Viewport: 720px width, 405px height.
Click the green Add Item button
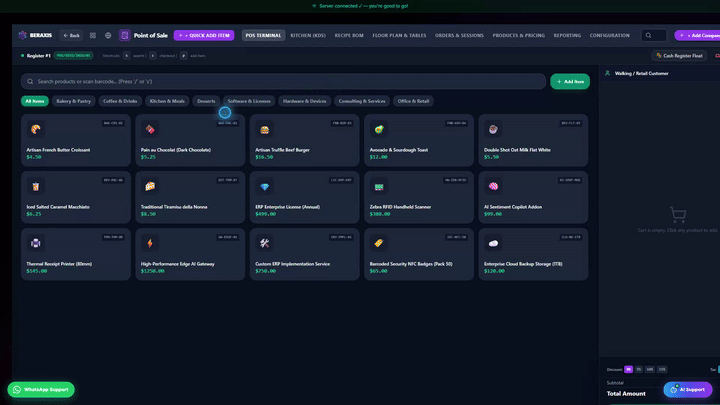(570, 81)
